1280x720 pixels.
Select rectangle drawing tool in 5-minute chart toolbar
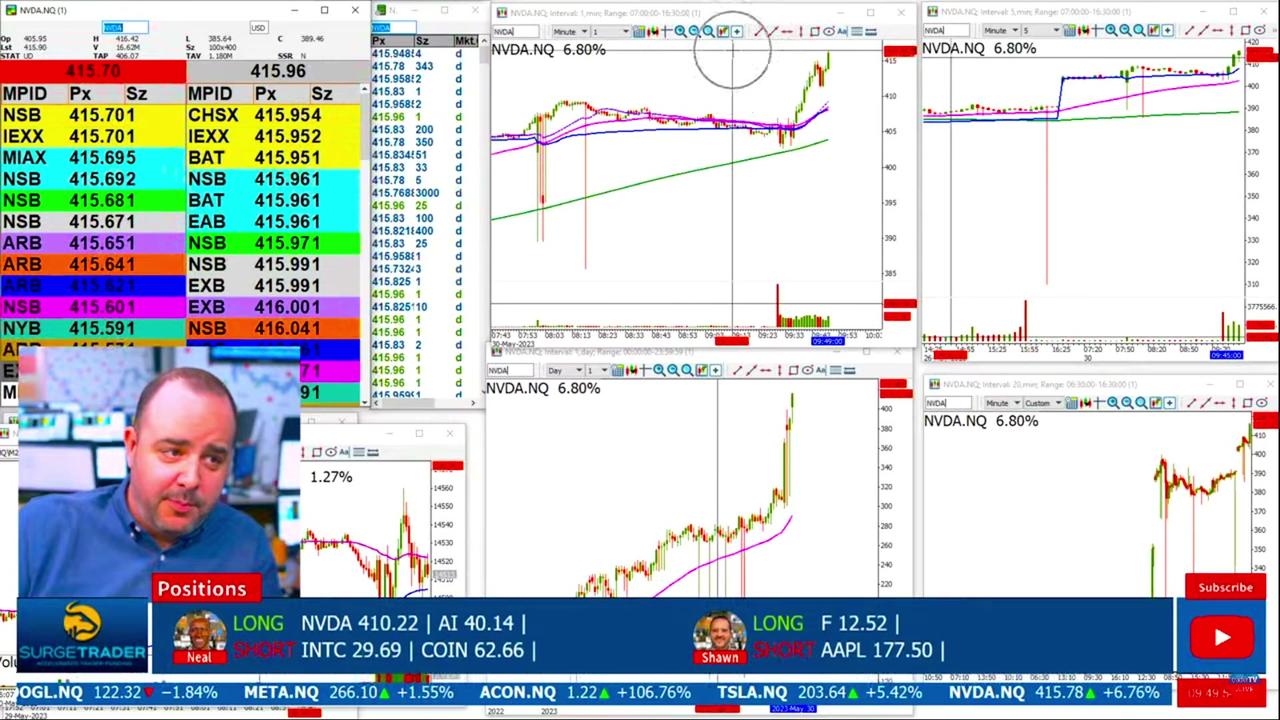coord(1245,31)
